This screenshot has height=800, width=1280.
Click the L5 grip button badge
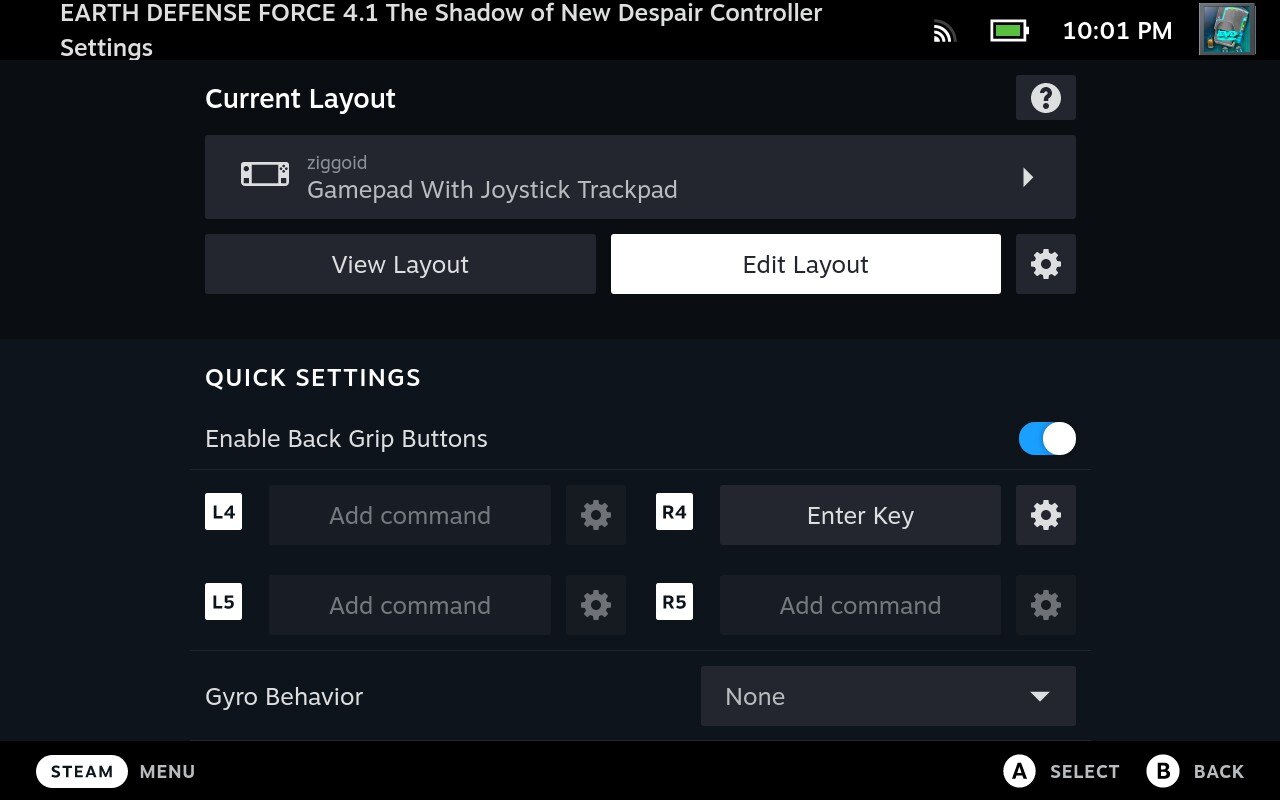[x=224, y=602]
